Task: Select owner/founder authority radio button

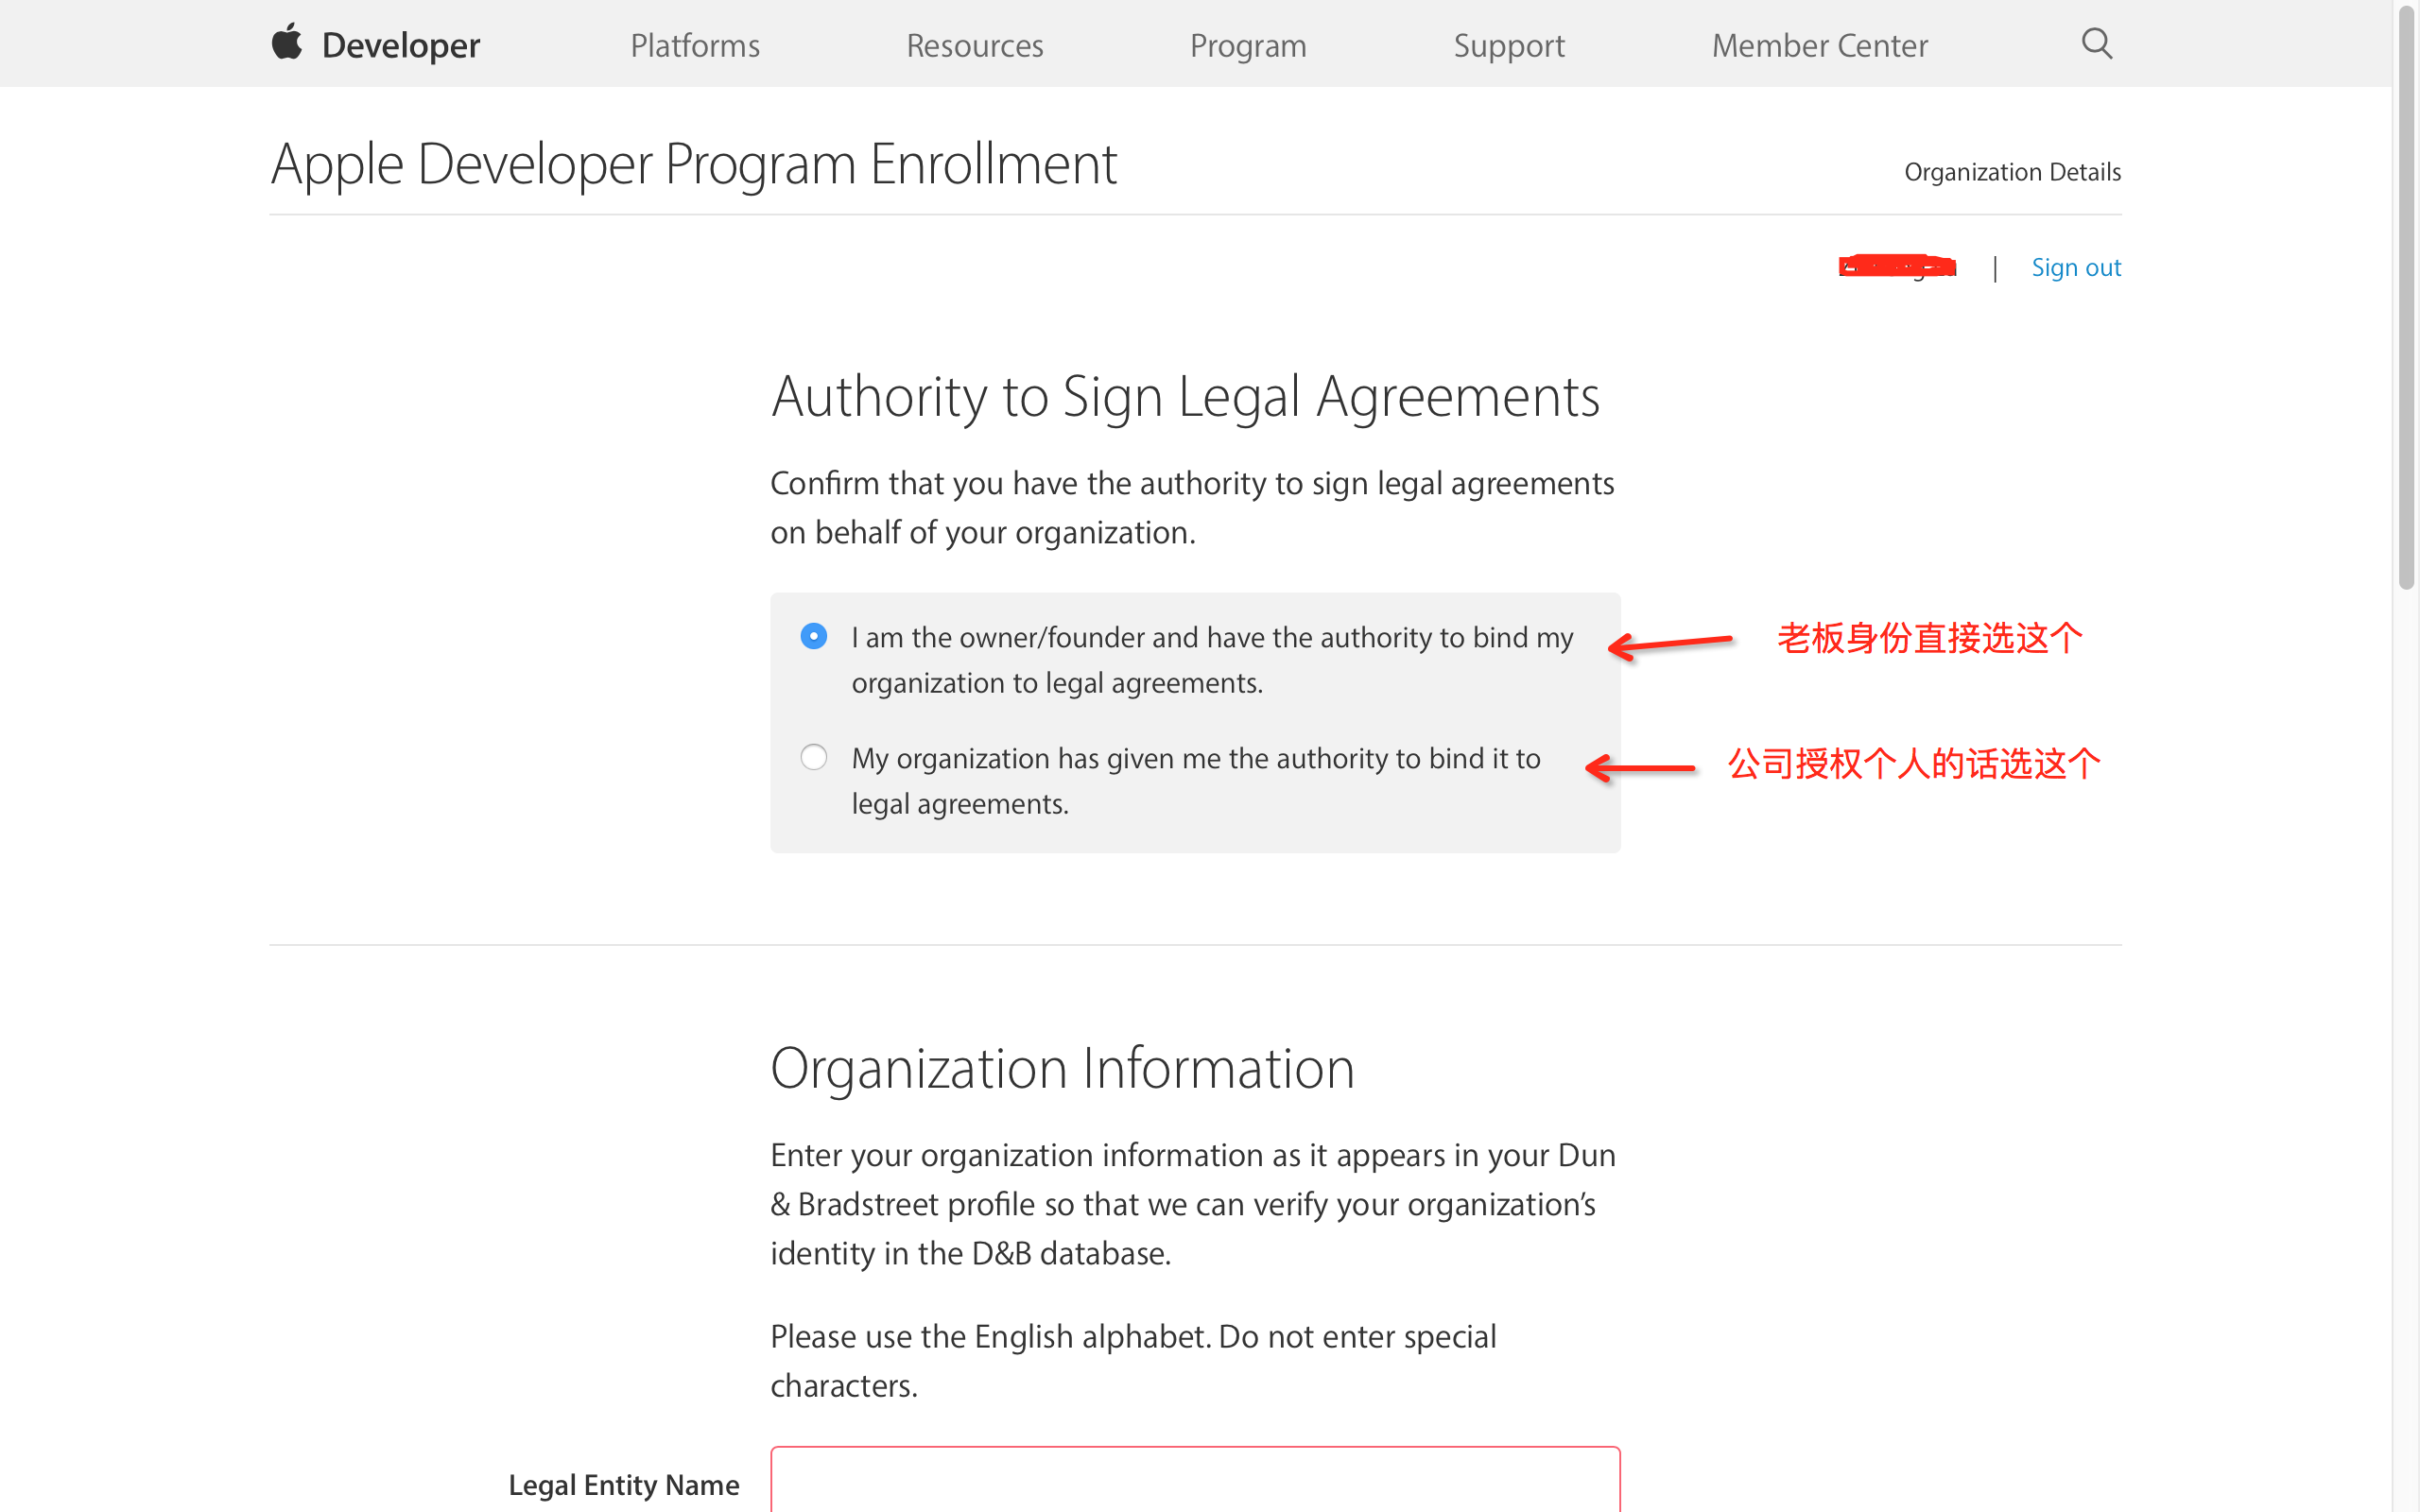Action: (814, 636)
